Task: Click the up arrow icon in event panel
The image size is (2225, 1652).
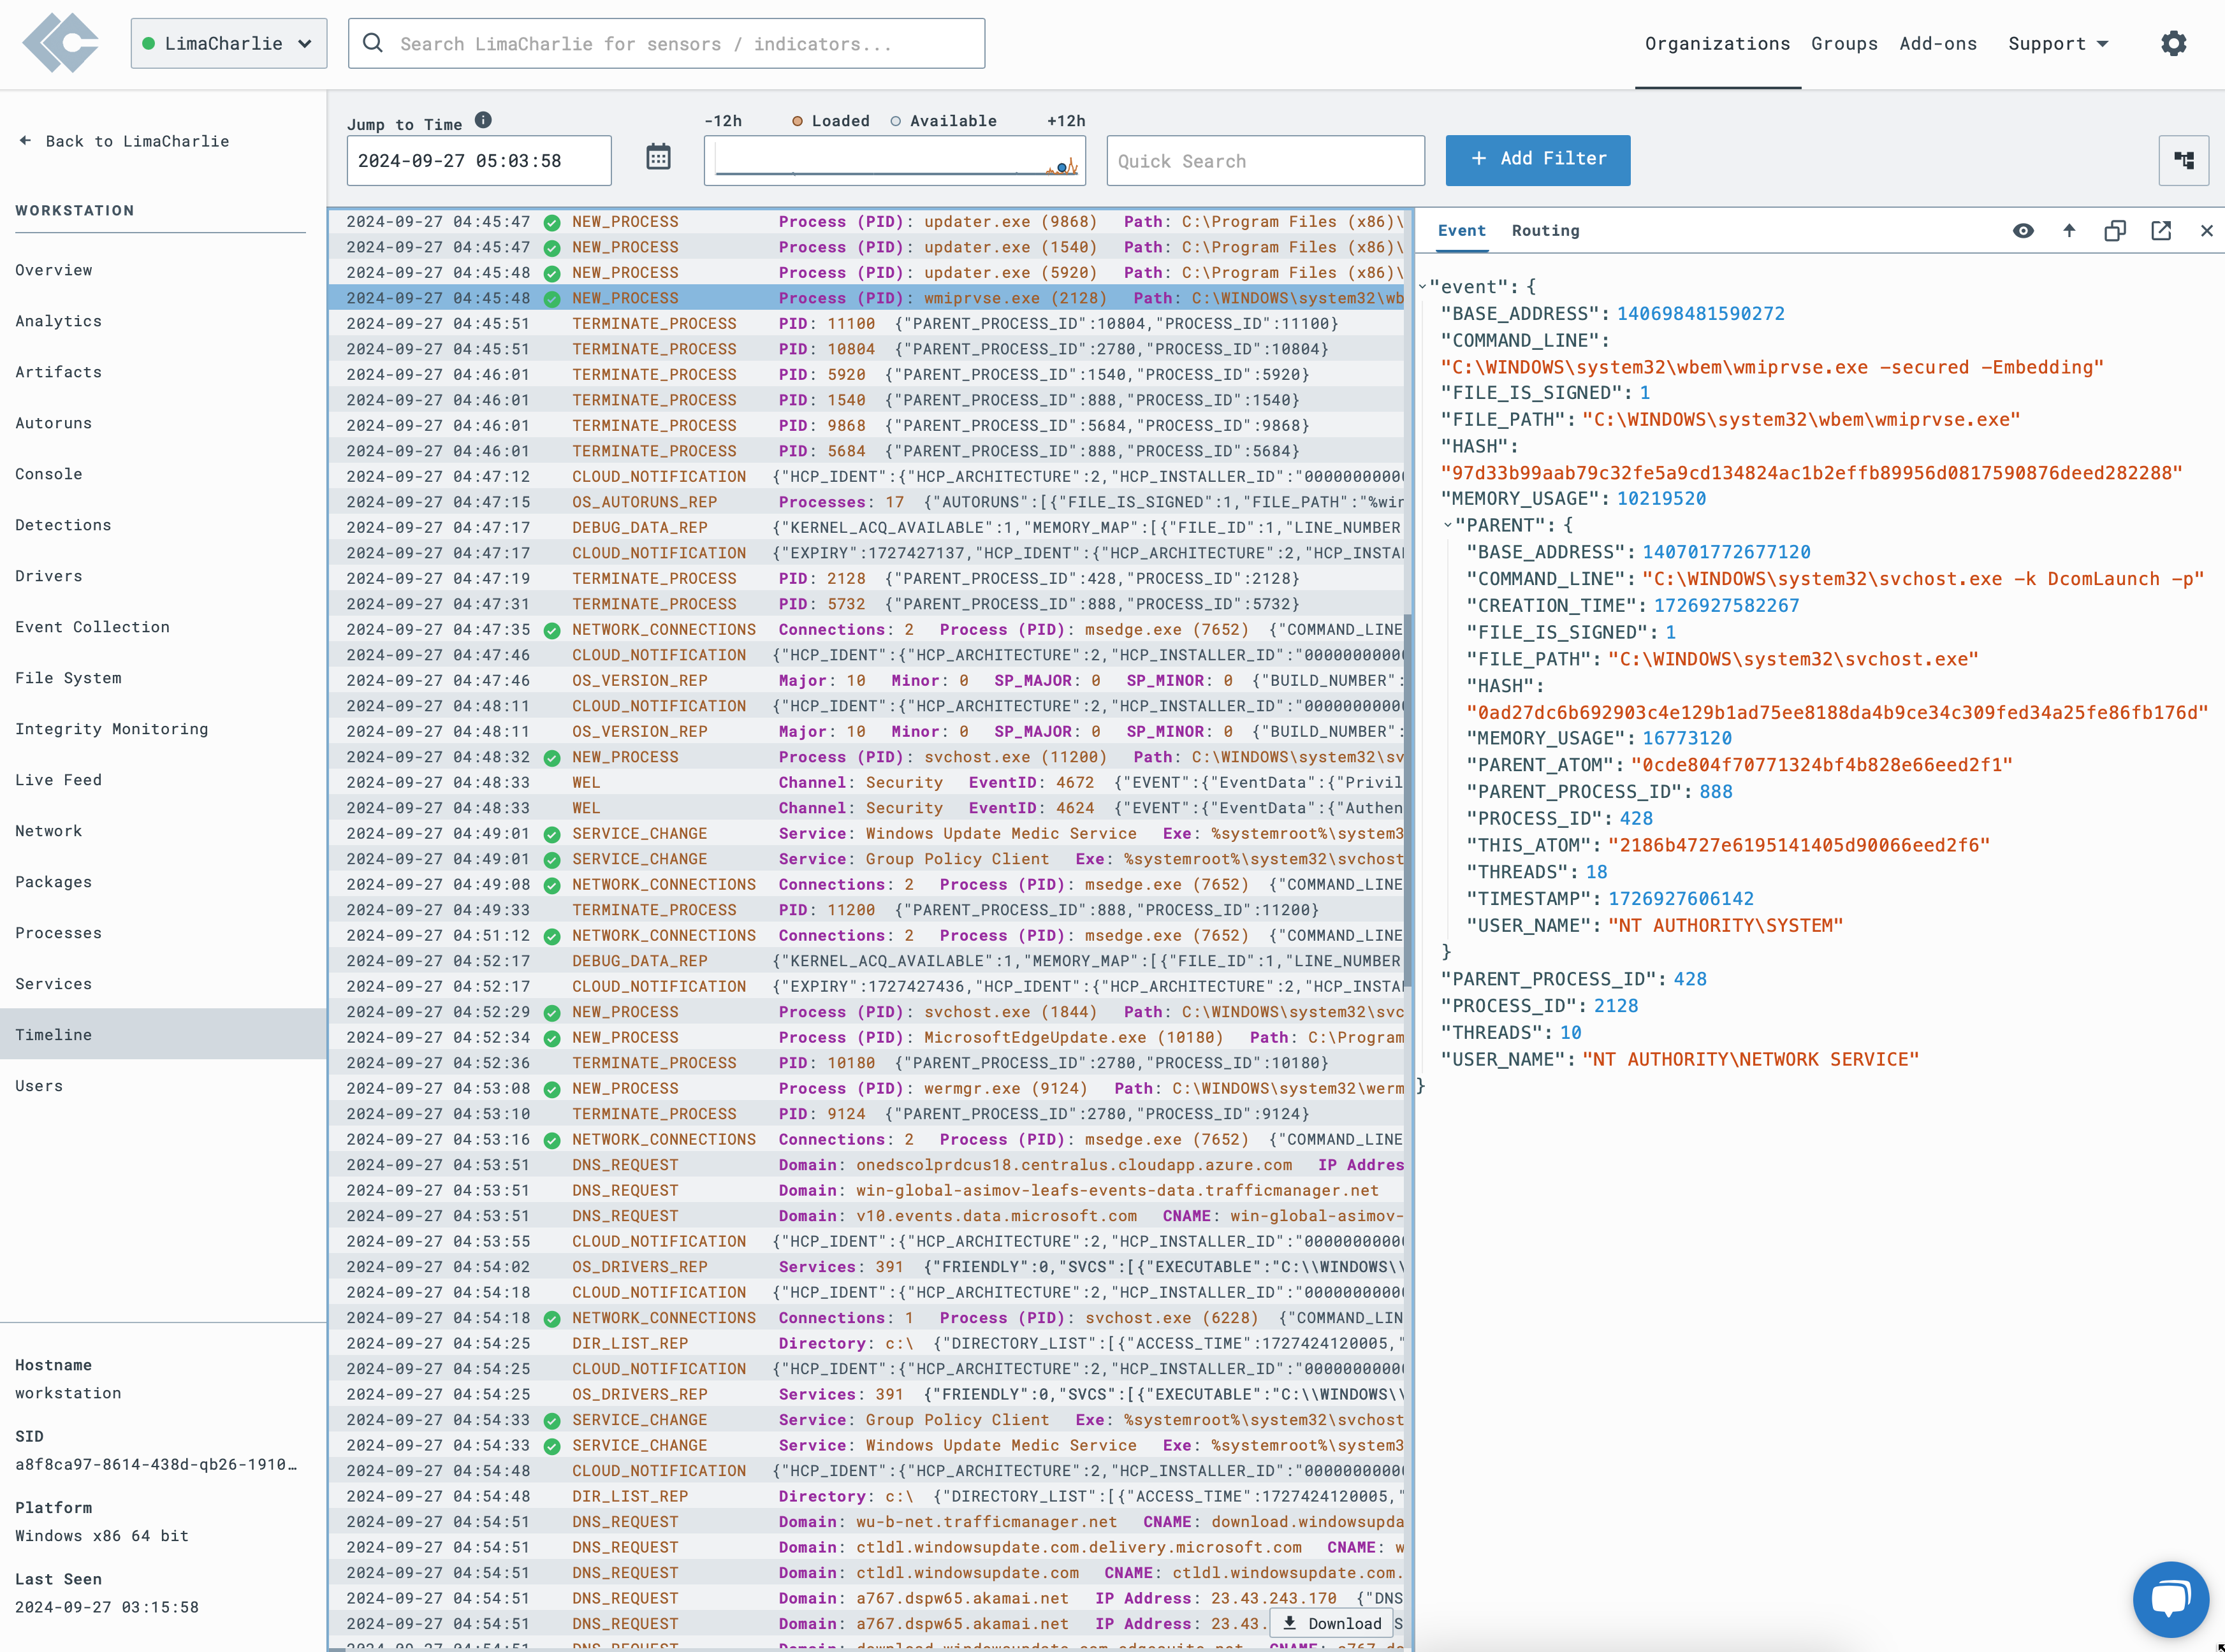Action: (x=2069, y=231)
